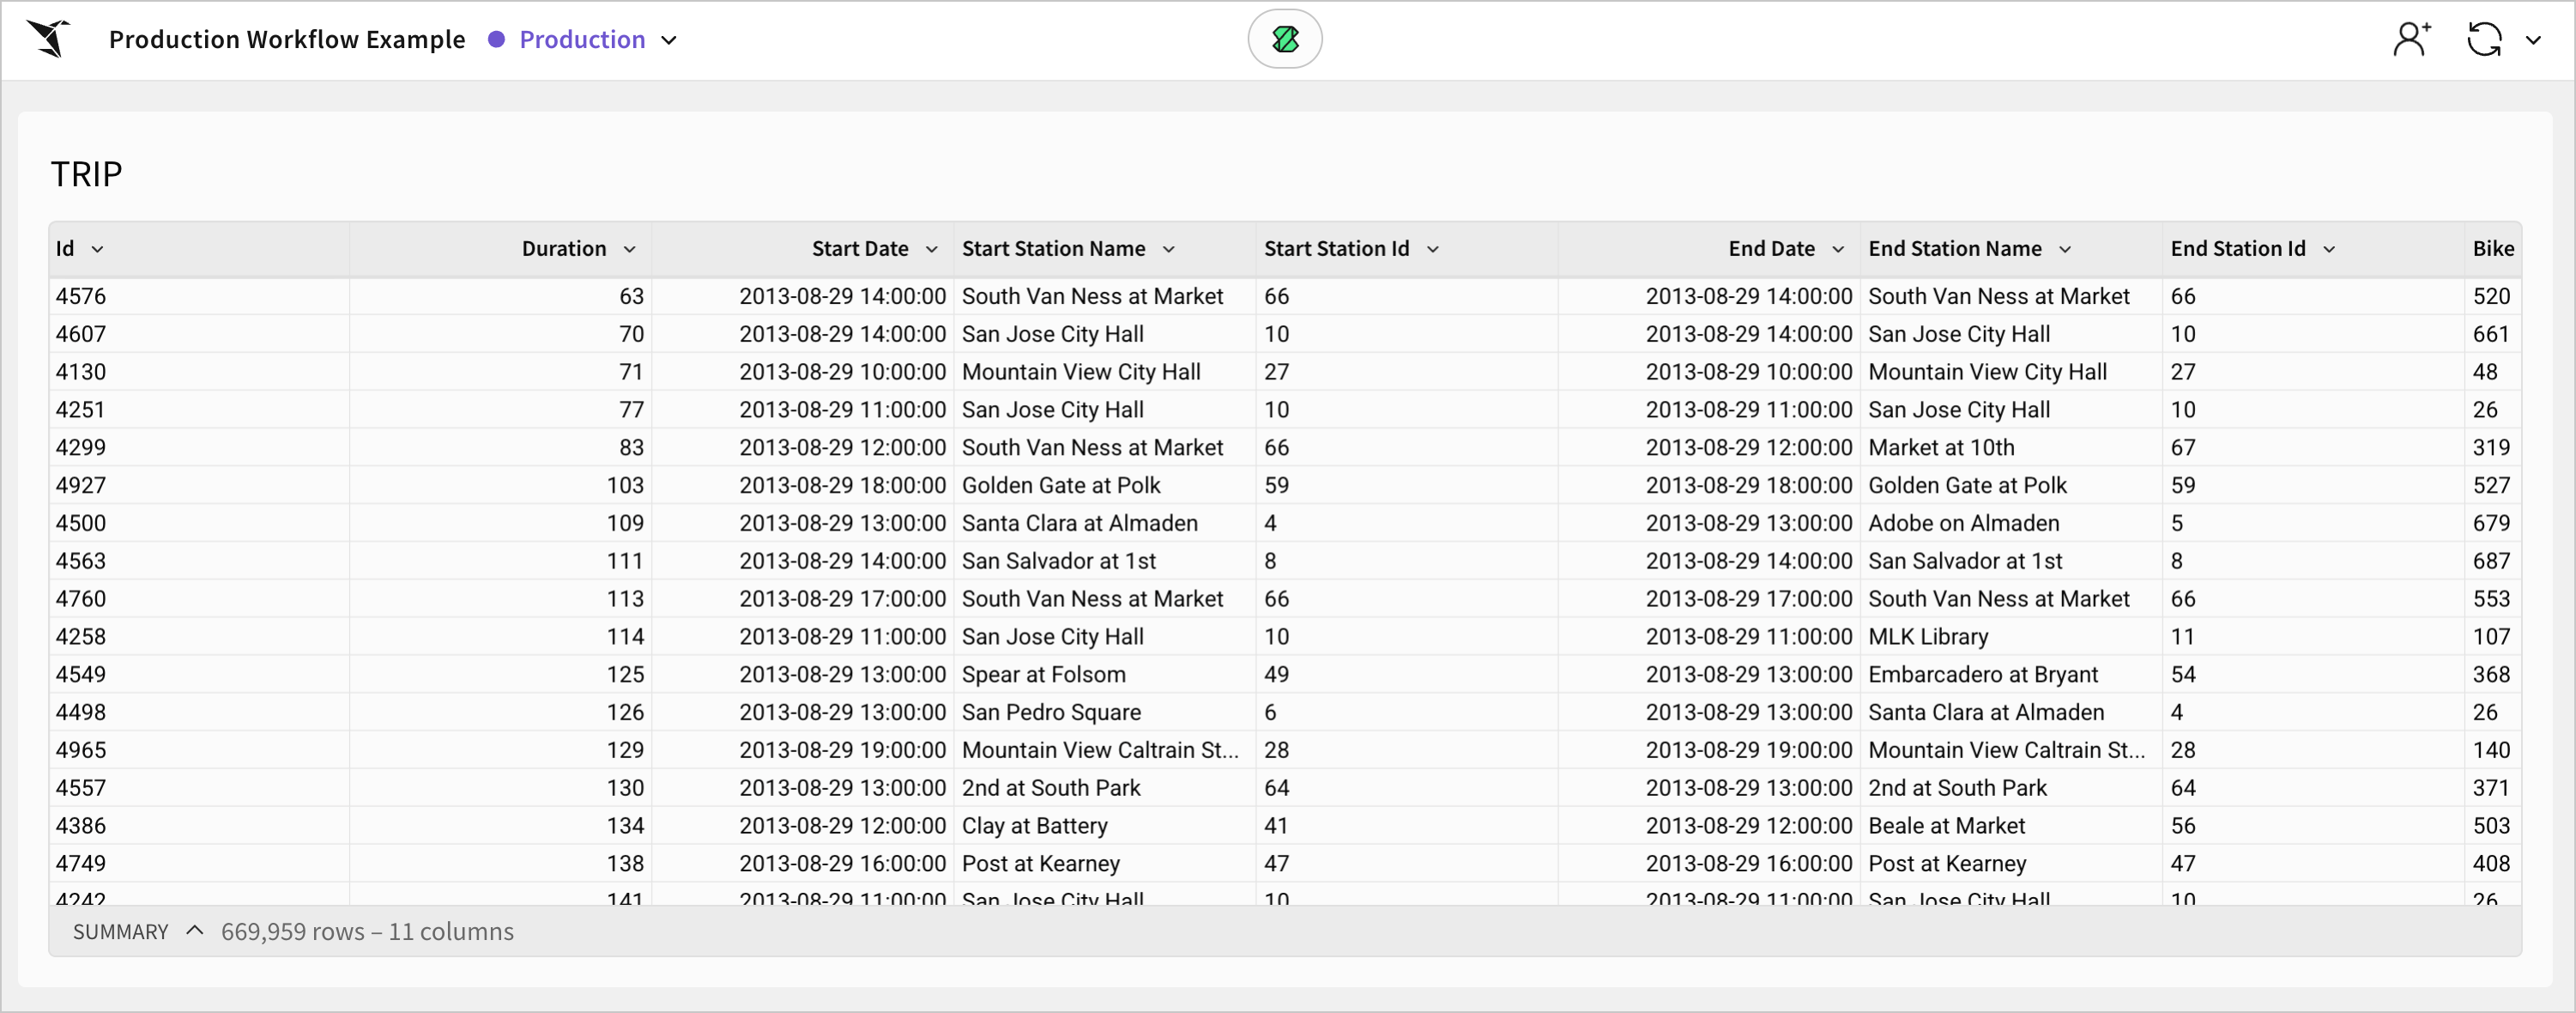The height and width of the screenshot is (1013, 2576).
Task: Click the purple Production tag label
Action: tap(581, 39)
